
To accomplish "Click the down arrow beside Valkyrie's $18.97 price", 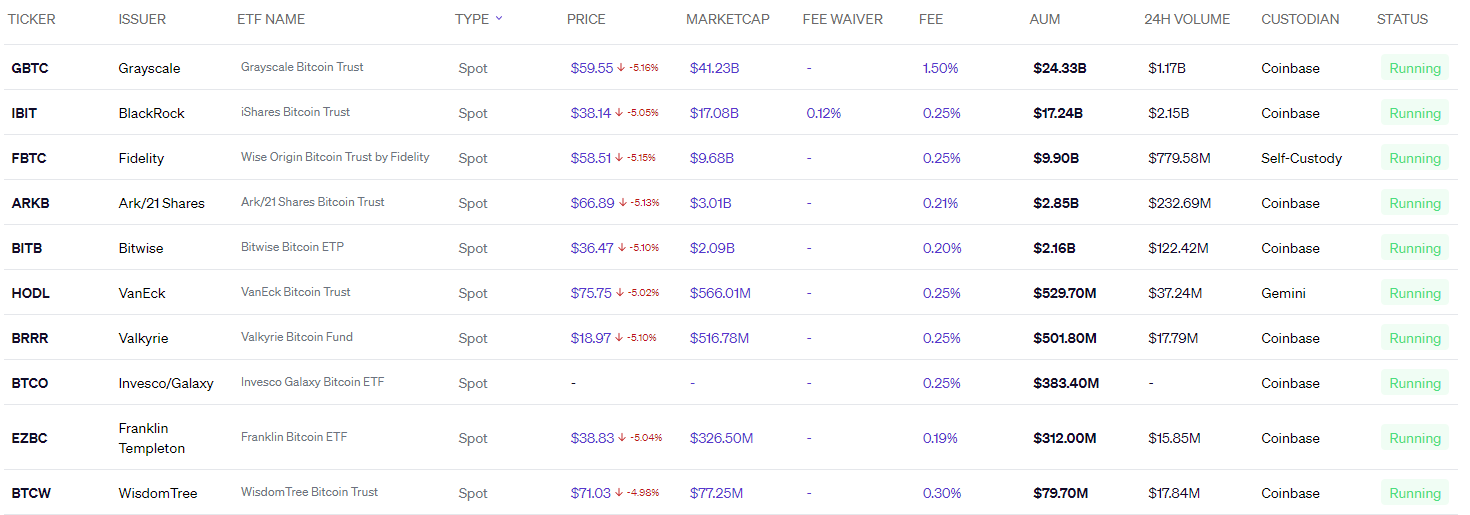I will 620,338.
